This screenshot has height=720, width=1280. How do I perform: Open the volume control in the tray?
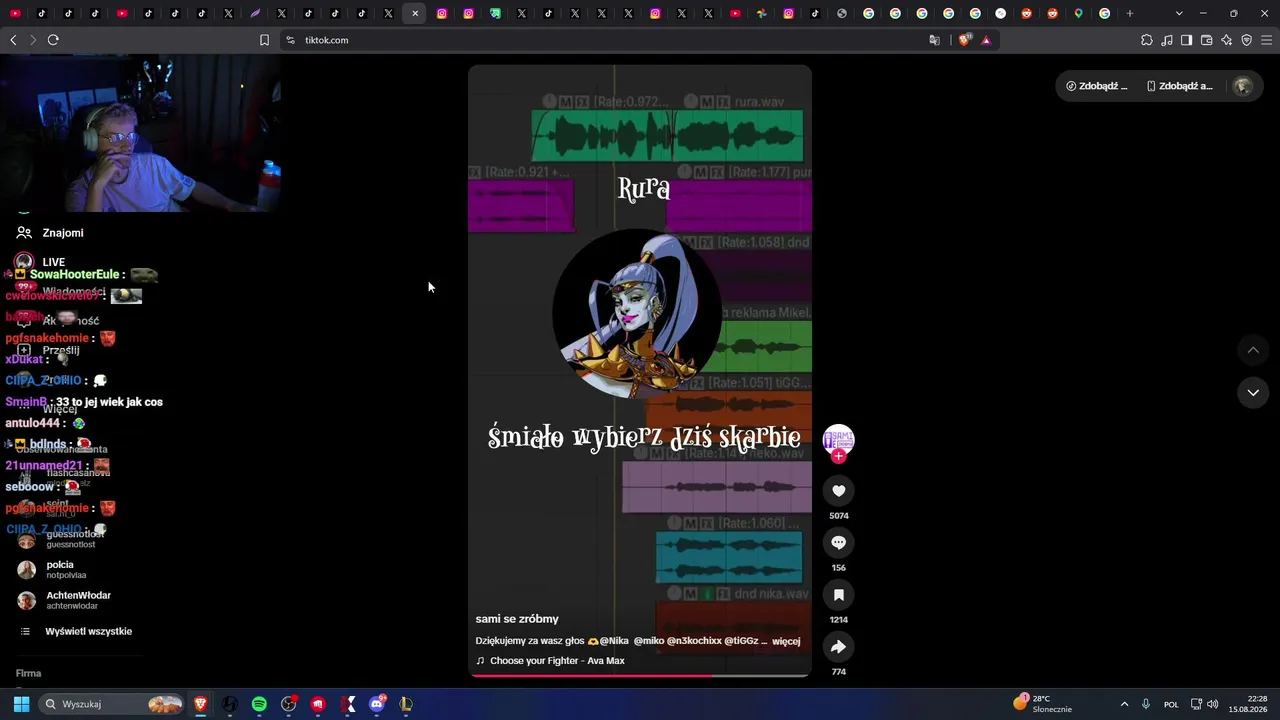coord(1213,704)
